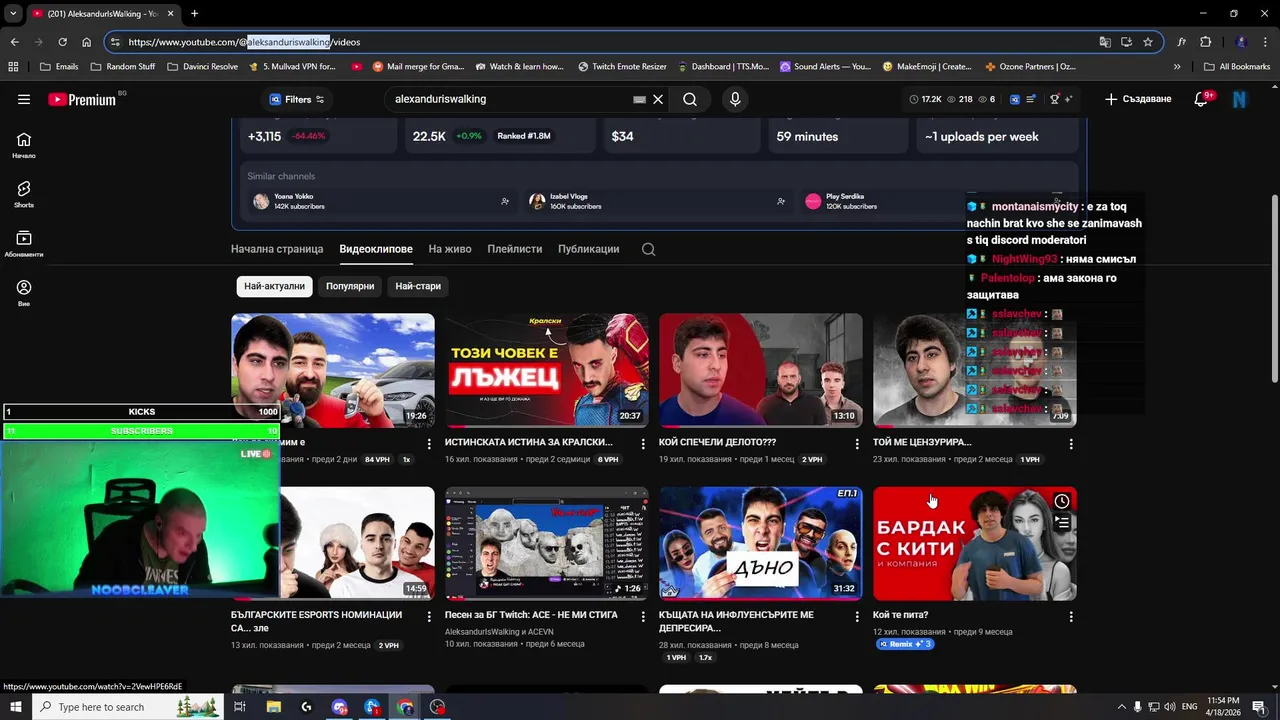The width and height of the screenshot is (1280, 720).
Task: Open the Remix +3 badge
Action: (x=905, y=644)
